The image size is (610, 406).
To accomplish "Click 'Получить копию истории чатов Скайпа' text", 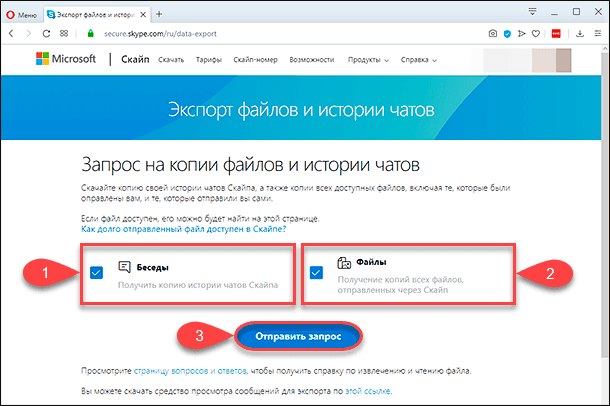I will click(198, 285).
